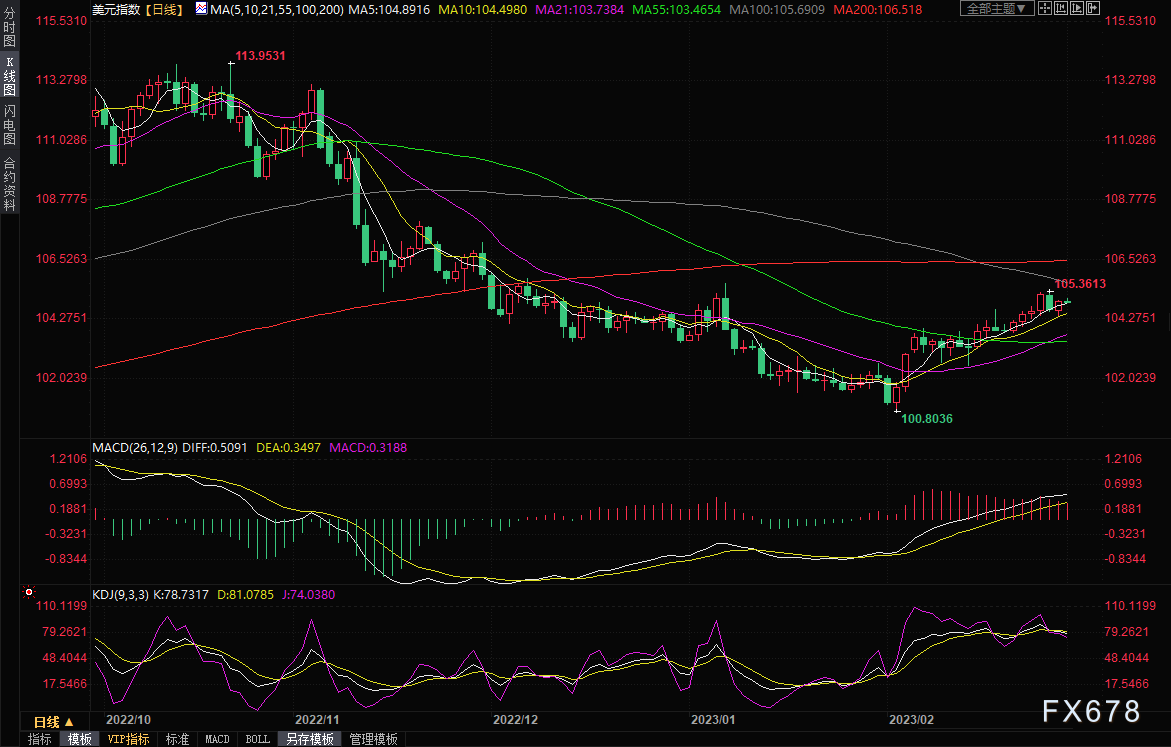Screen dimensions: 1171x747
Task: Click the KDJ(9,3,3) indicator label
Action: (120, 595)
